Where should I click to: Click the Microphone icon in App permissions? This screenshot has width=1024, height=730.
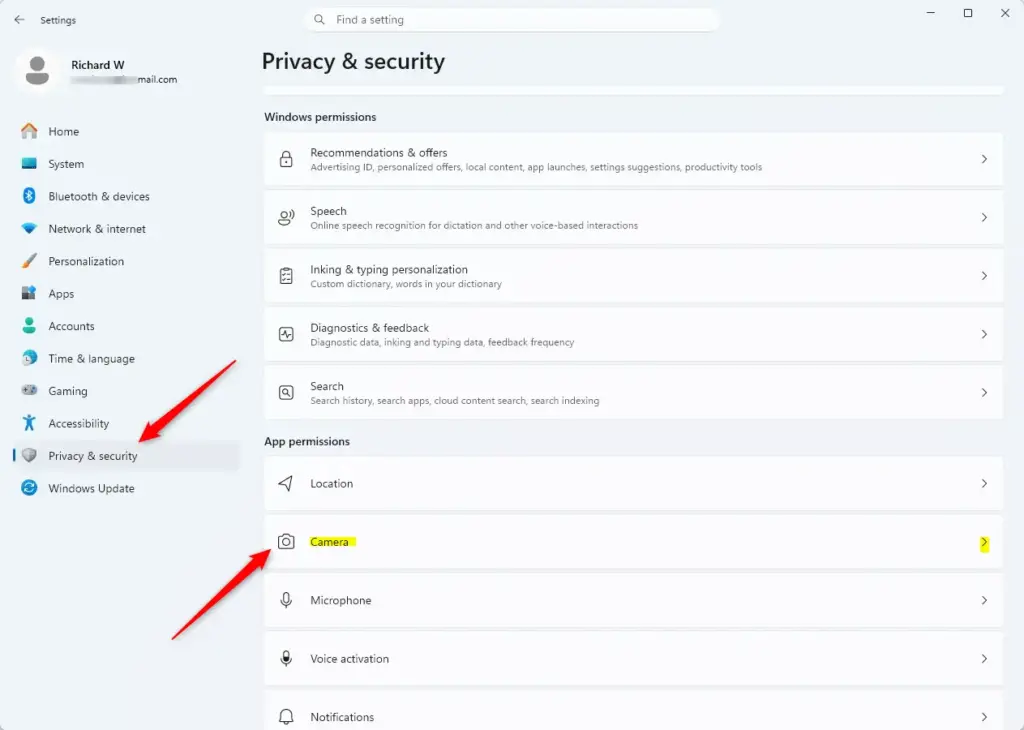click(286, 600)
